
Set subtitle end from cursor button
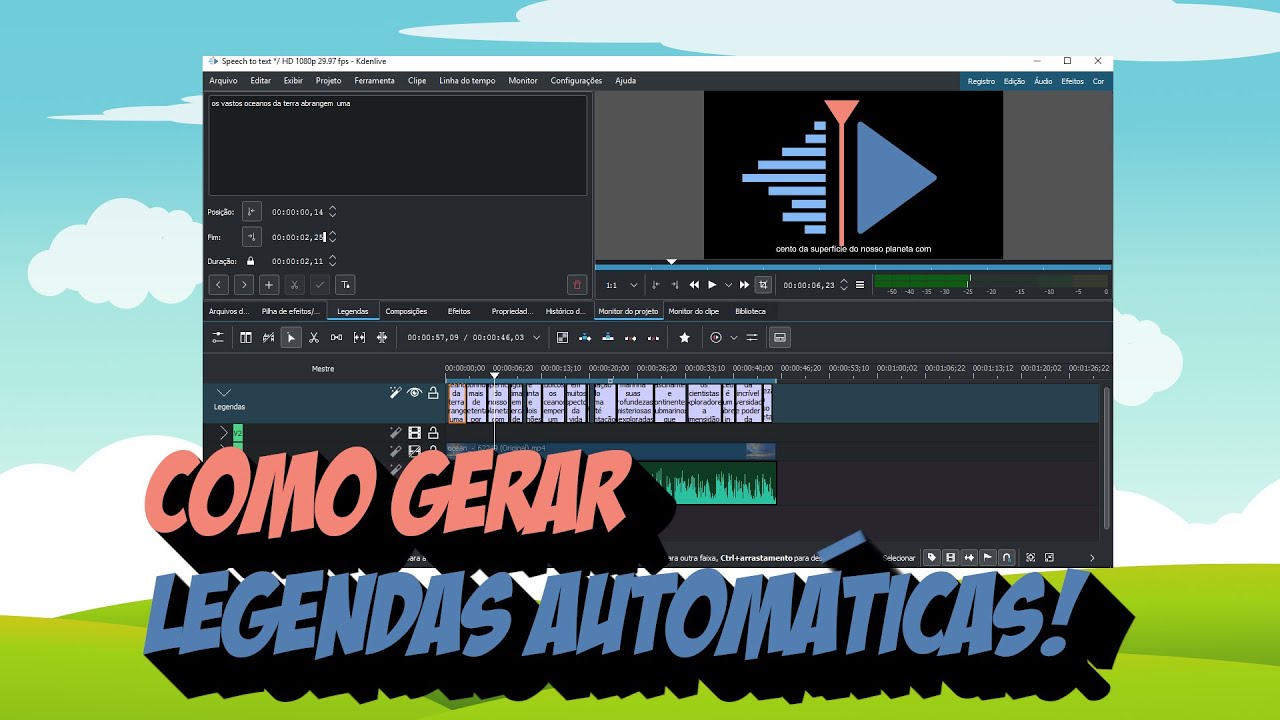(251, 237)
